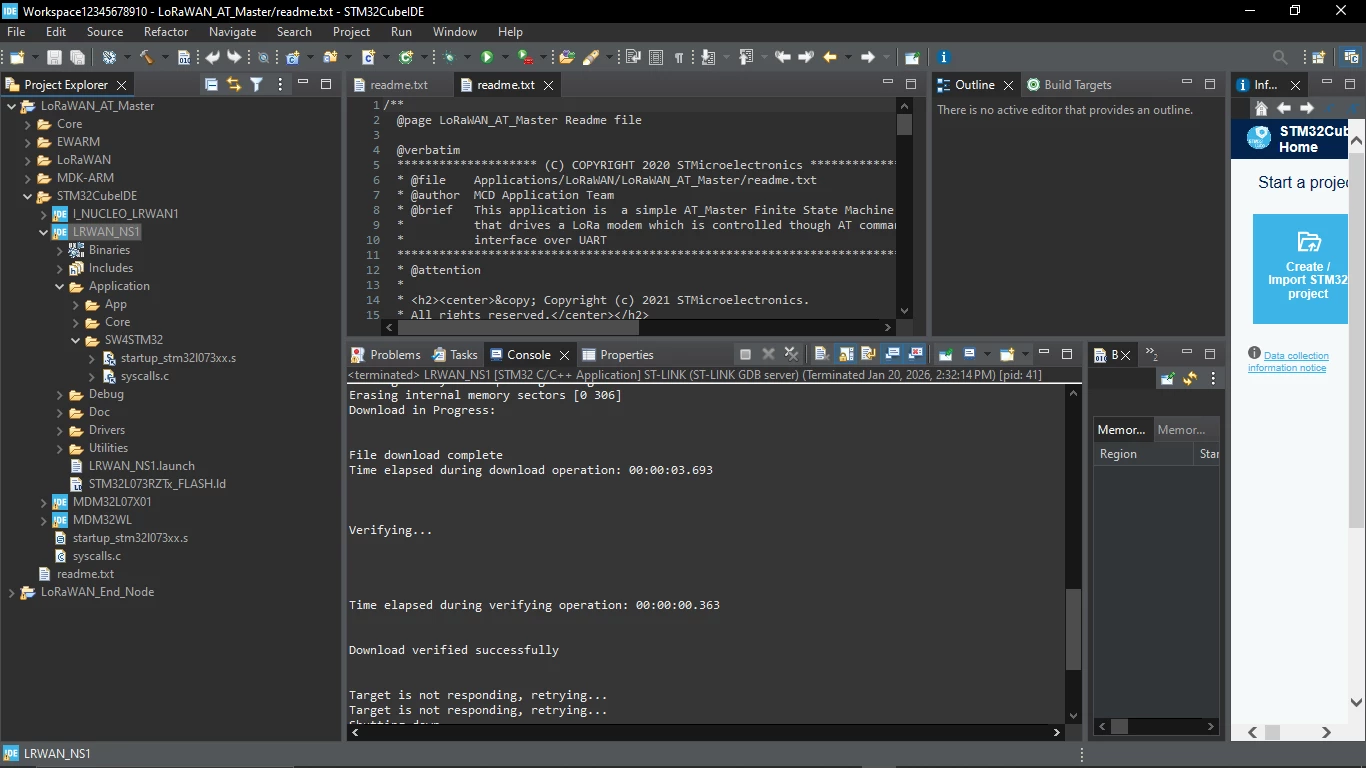The height and width of the screenshot is (768, 1366).
Task: Click the Open Element folder icon
Action: coord(567,57)
